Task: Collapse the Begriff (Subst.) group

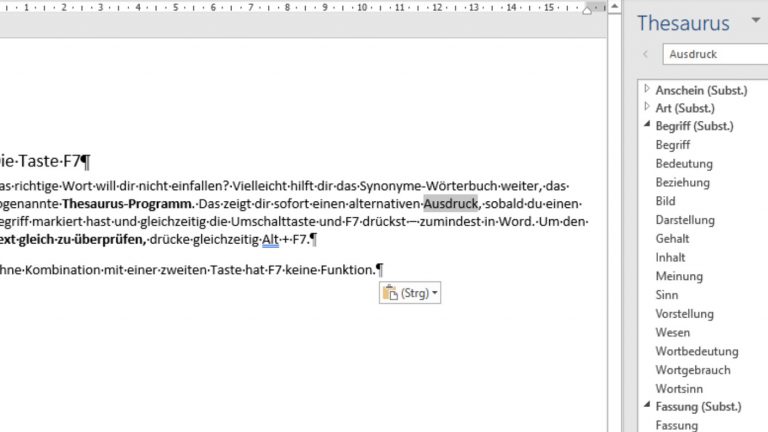Action: tap(647, 126)
